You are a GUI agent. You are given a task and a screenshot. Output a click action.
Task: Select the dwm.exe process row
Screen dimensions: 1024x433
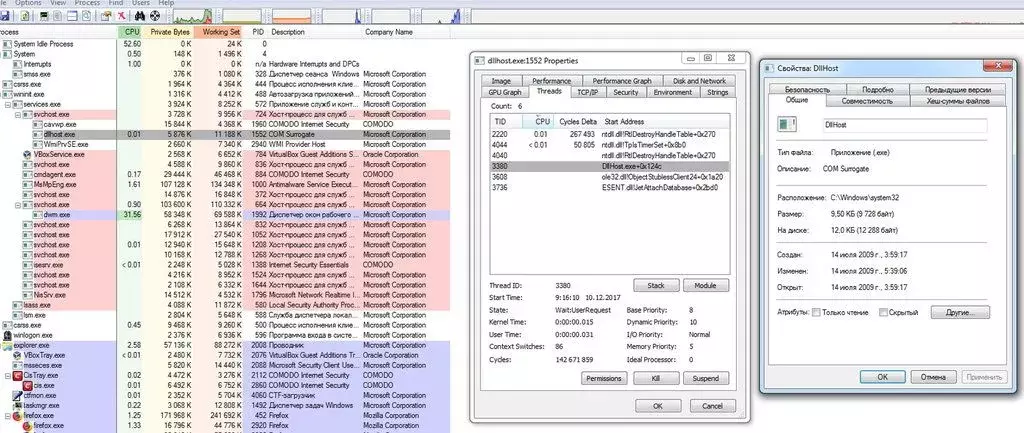coord(225,214)
